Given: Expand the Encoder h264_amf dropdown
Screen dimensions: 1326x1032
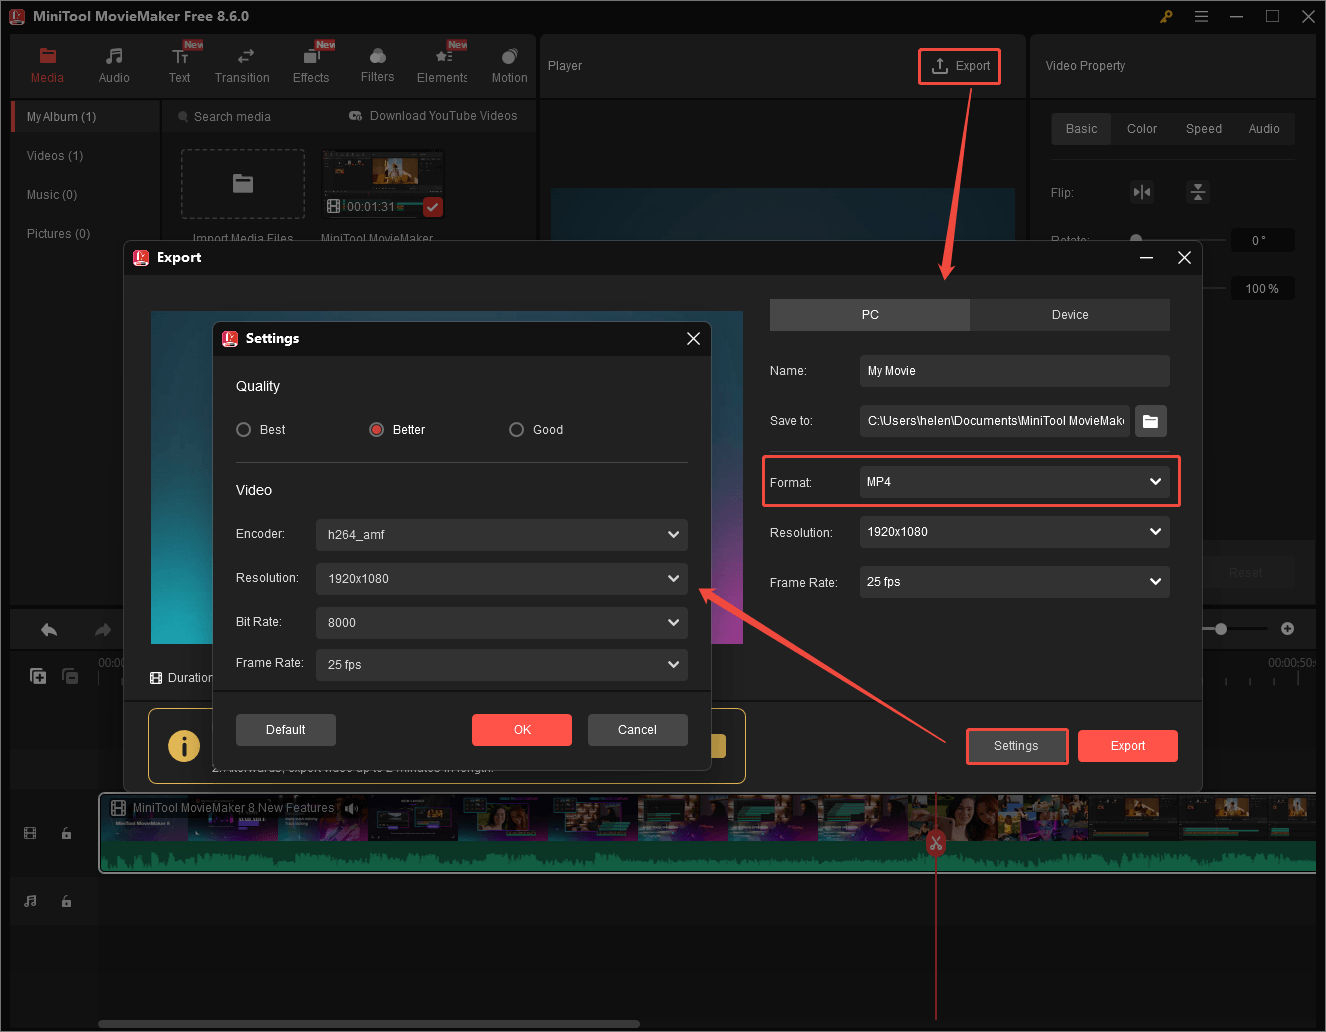Looking at the screenshot, I should [x=502, y=535].
